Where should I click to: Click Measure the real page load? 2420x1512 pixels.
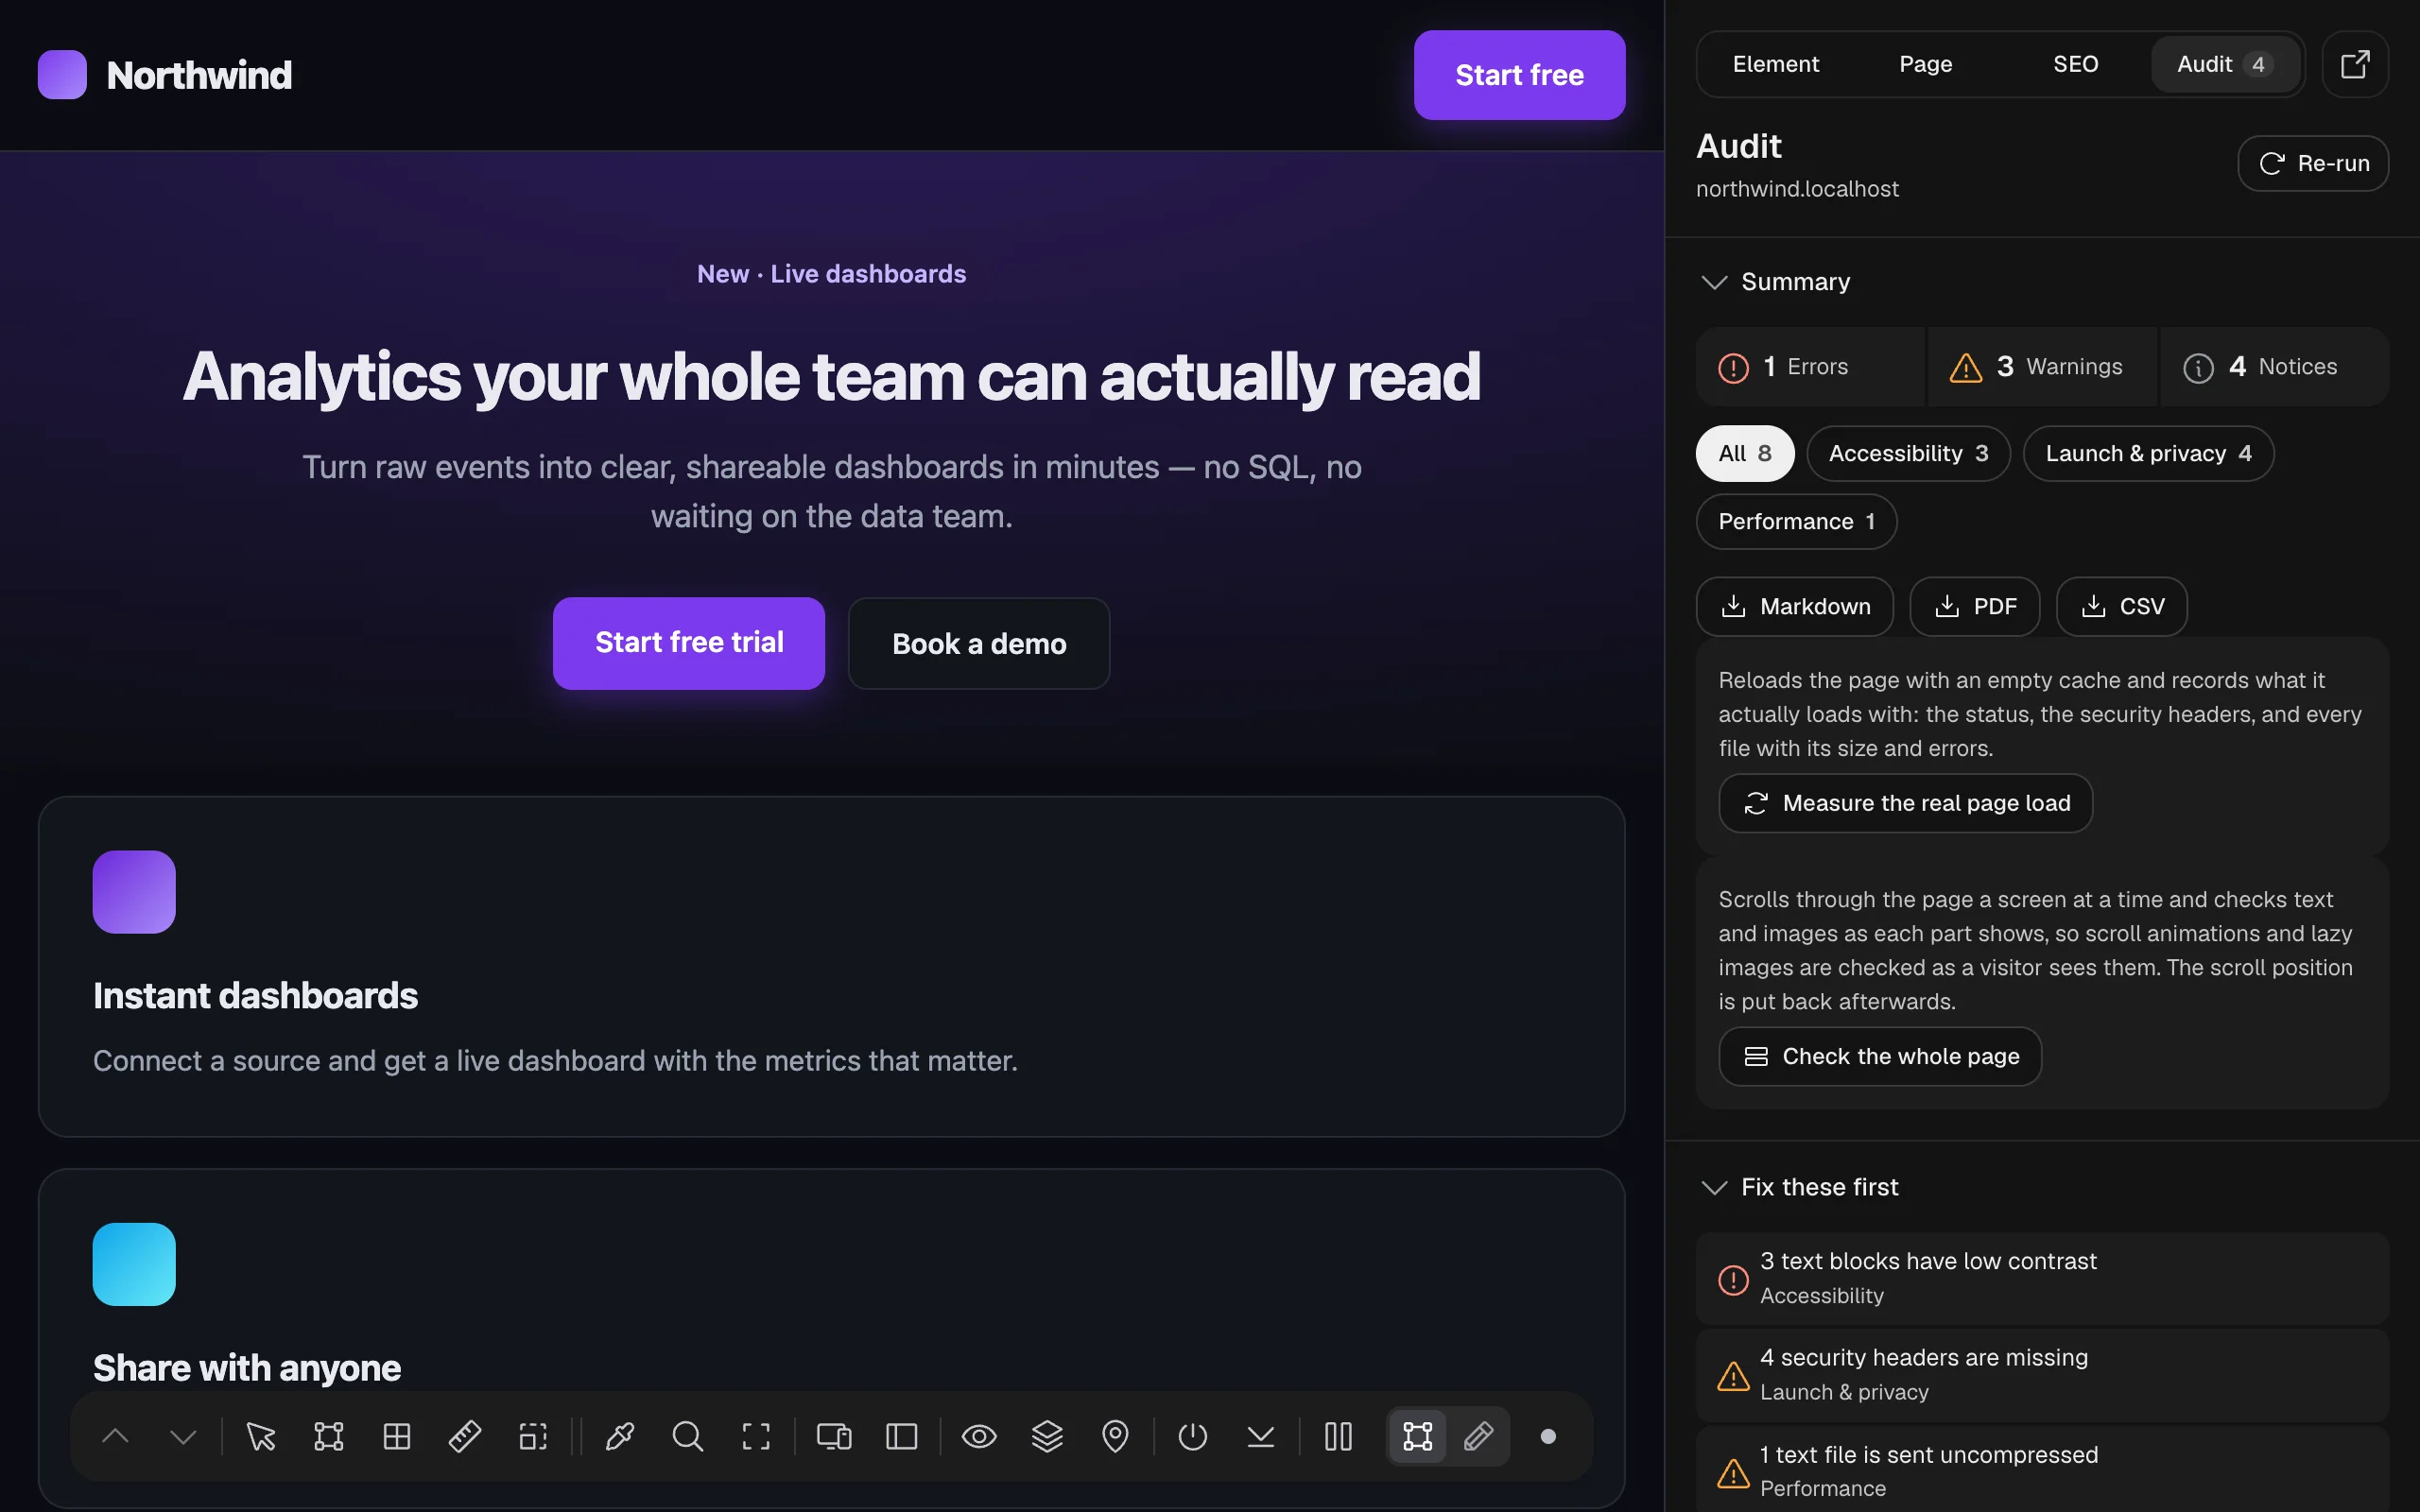1905,803
